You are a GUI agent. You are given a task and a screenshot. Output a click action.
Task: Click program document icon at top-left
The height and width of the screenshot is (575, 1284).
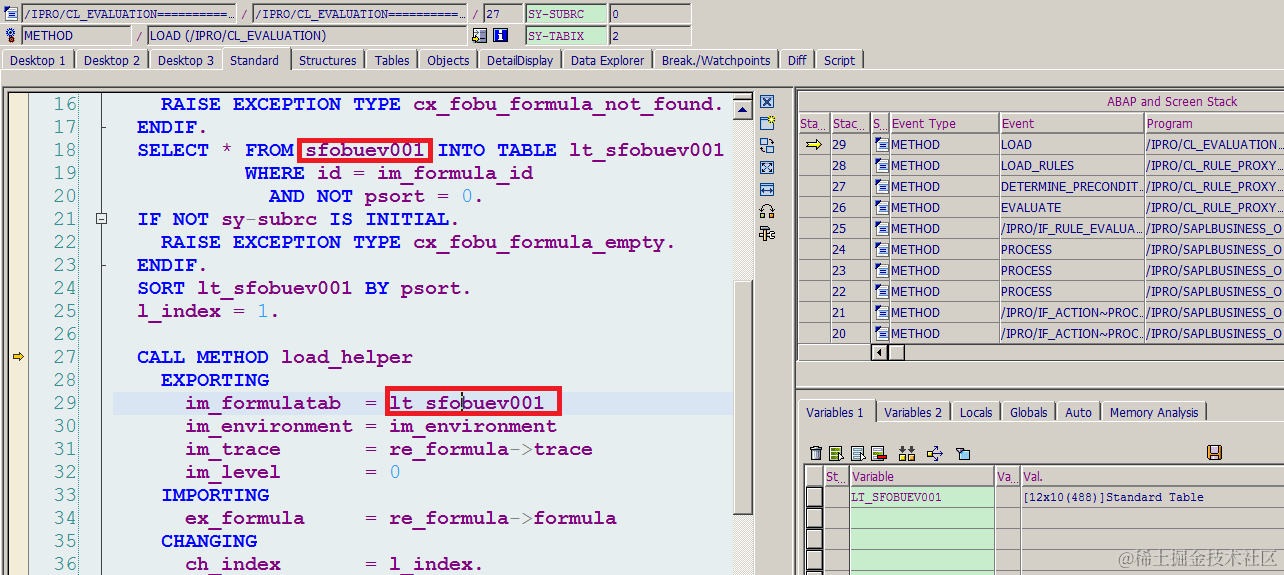click(x=12, y=14)
